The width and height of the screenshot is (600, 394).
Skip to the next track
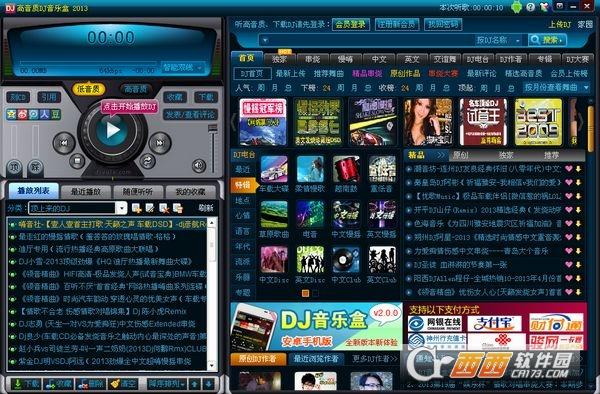point(159,143)
